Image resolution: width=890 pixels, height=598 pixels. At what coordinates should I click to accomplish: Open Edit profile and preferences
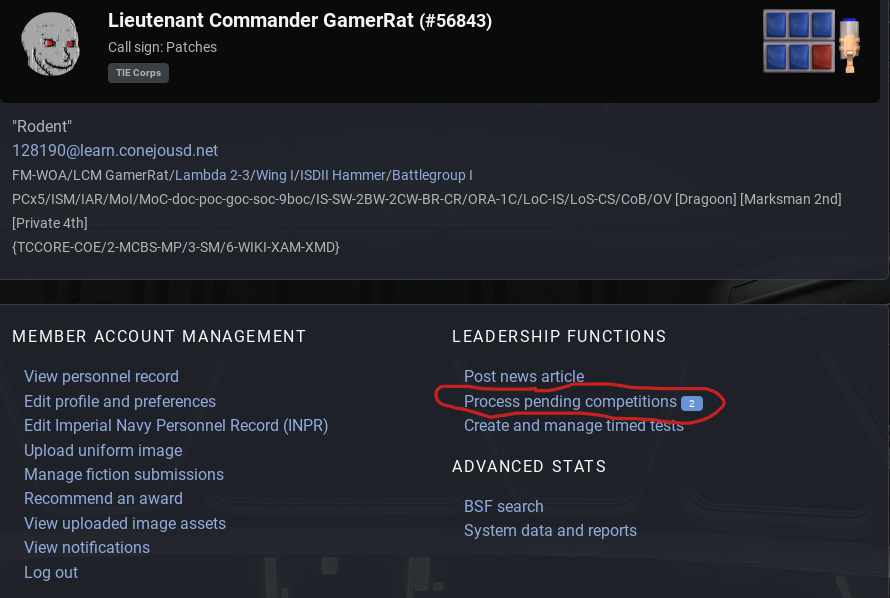click(x=120, y=401)
